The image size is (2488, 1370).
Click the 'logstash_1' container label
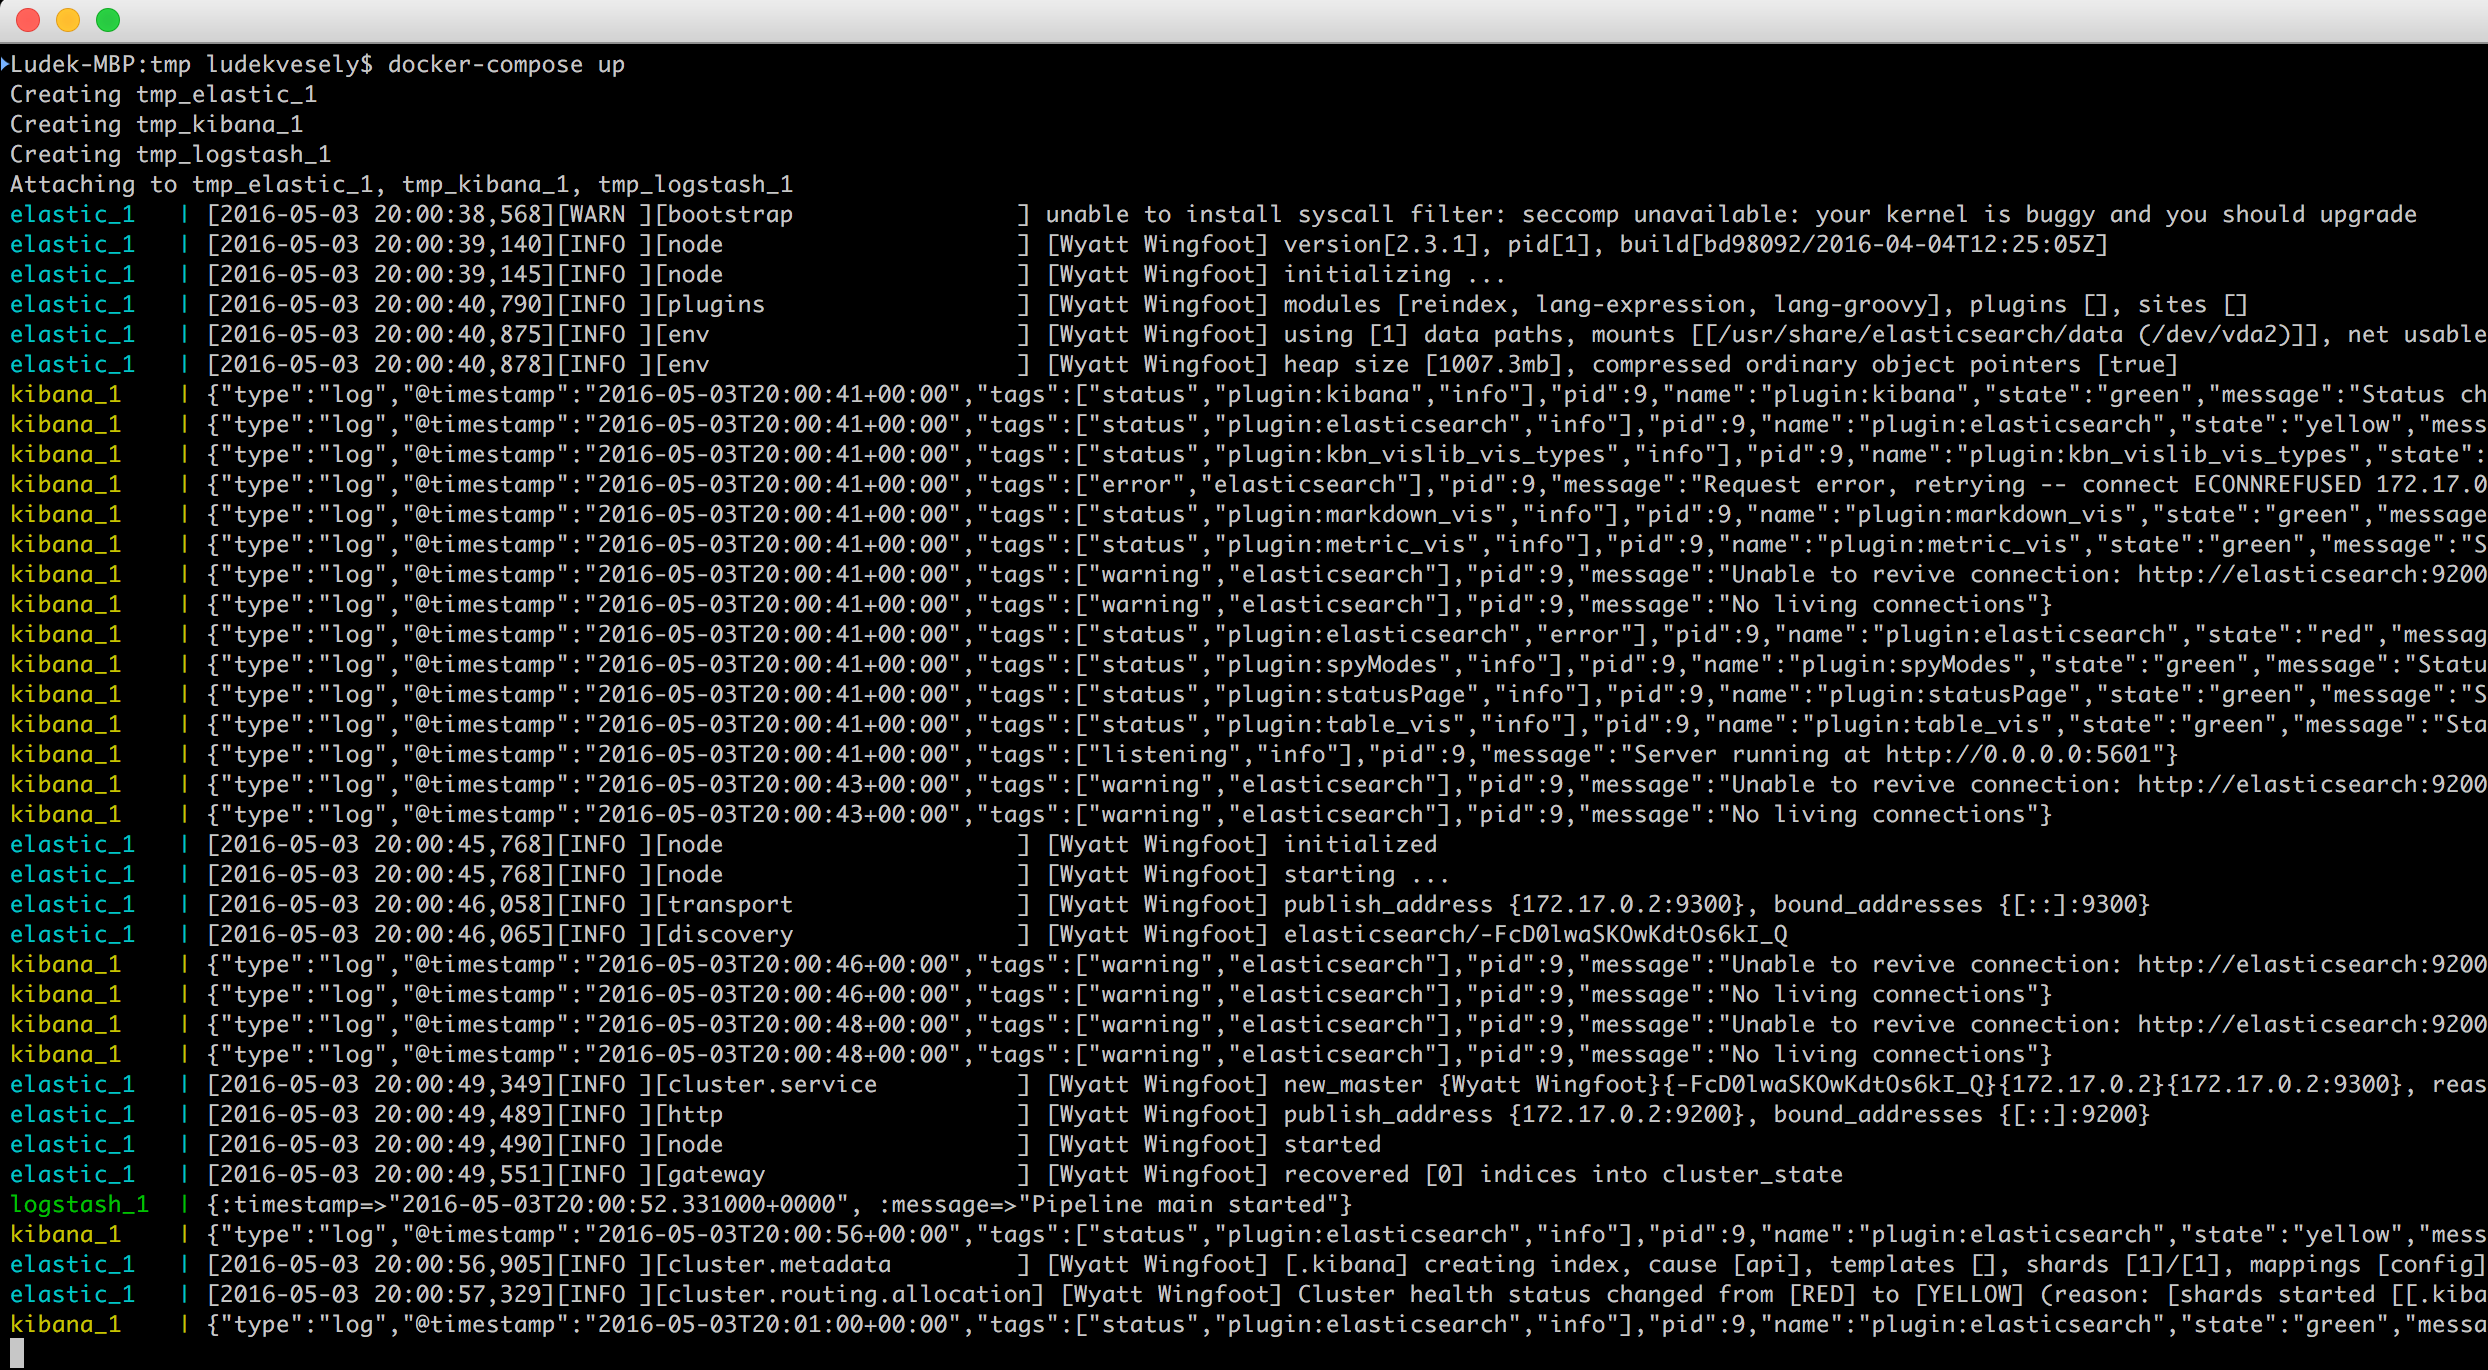coord(79,1205)
